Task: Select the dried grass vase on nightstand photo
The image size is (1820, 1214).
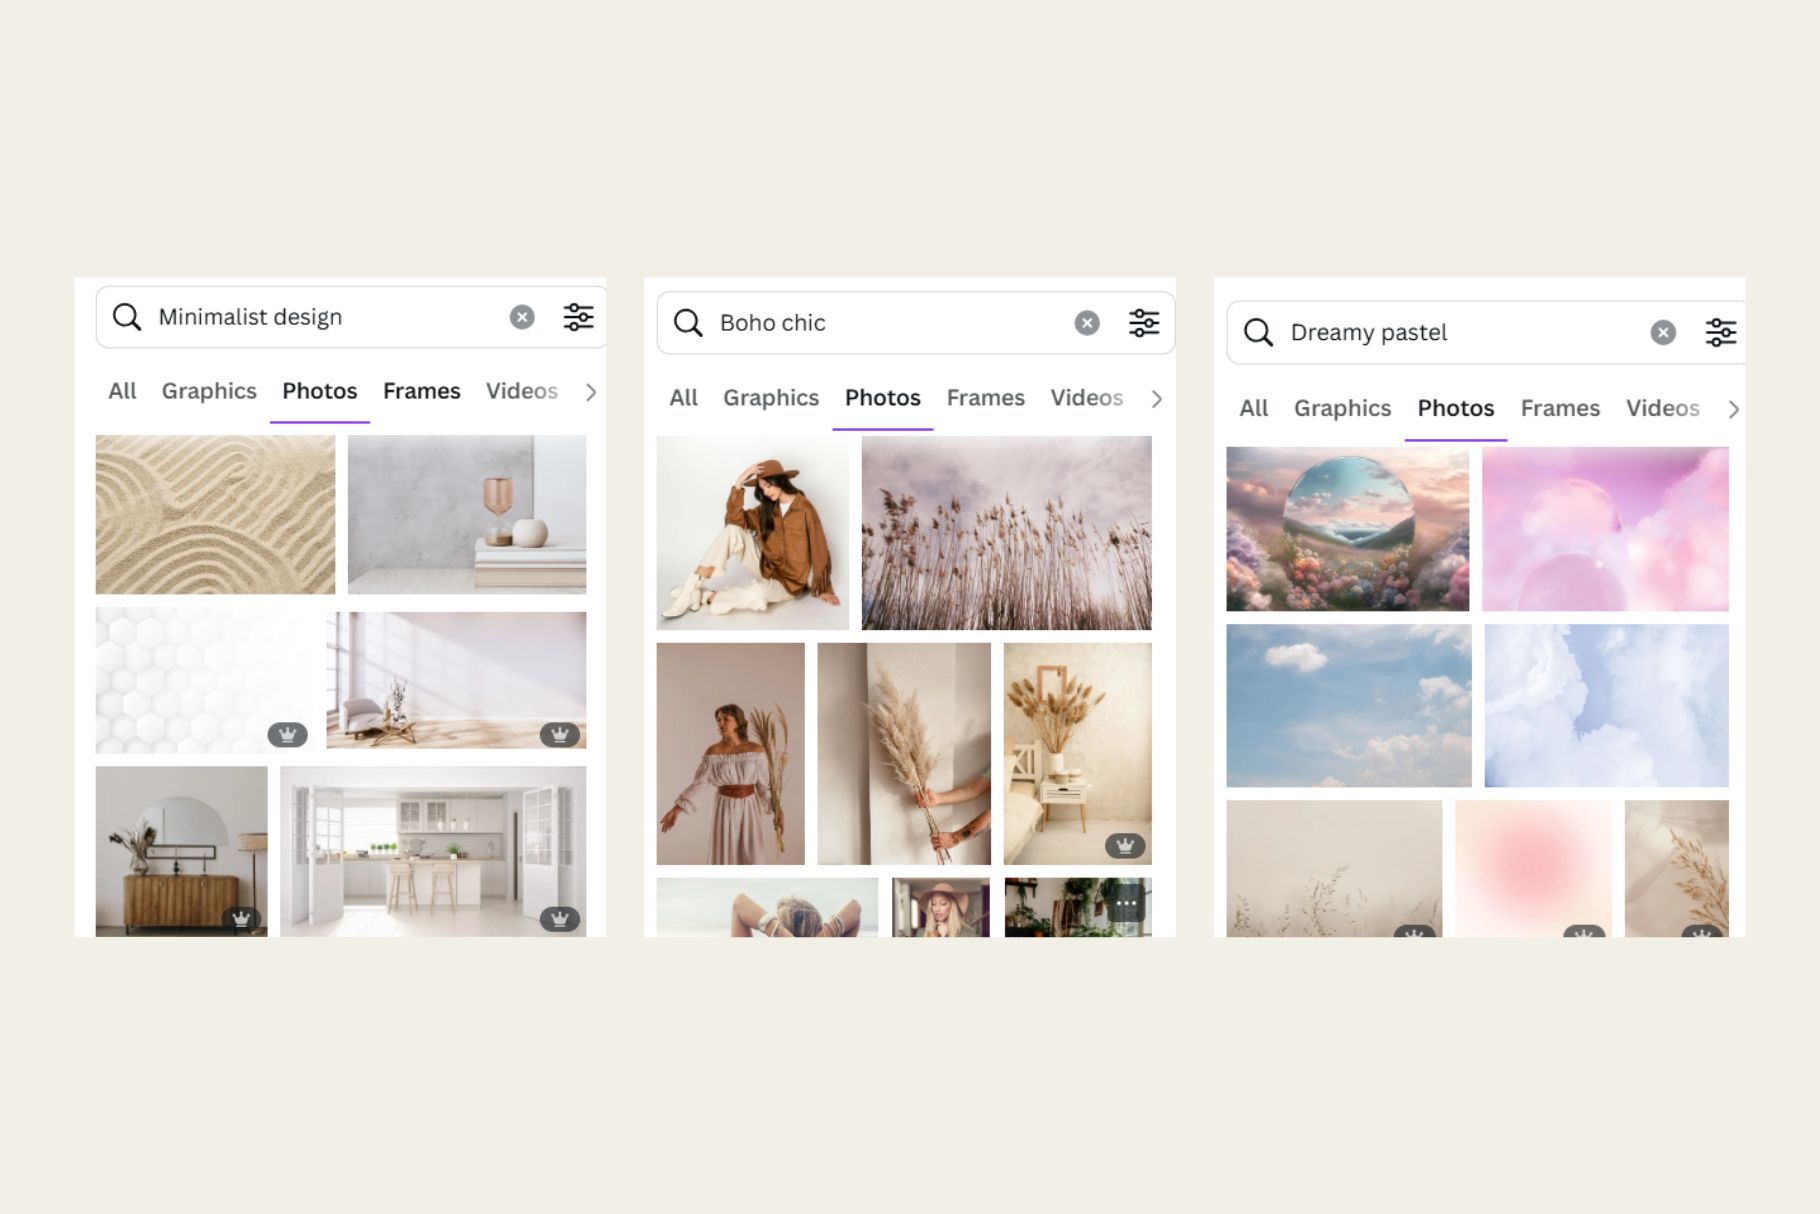Action: pyautogui.click(x=1077, y=754)
